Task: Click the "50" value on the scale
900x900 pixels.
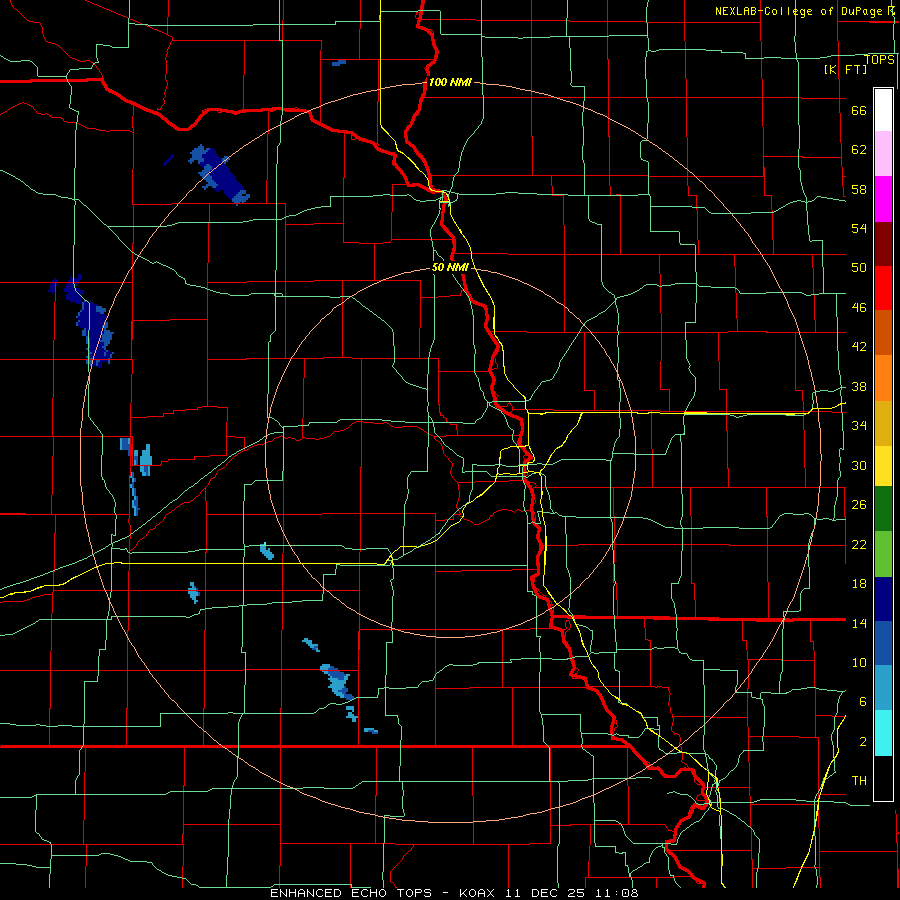Action: [x=859, y=267]
